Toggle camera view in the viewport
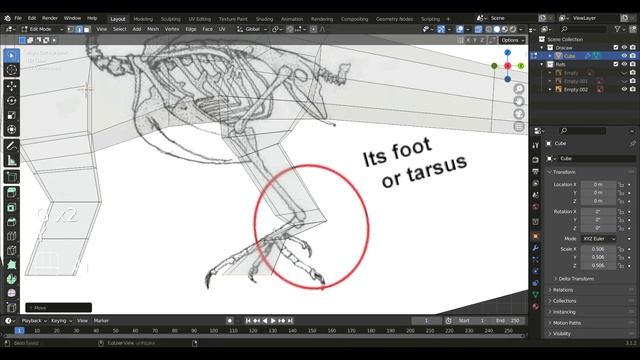 click(519, 114)
